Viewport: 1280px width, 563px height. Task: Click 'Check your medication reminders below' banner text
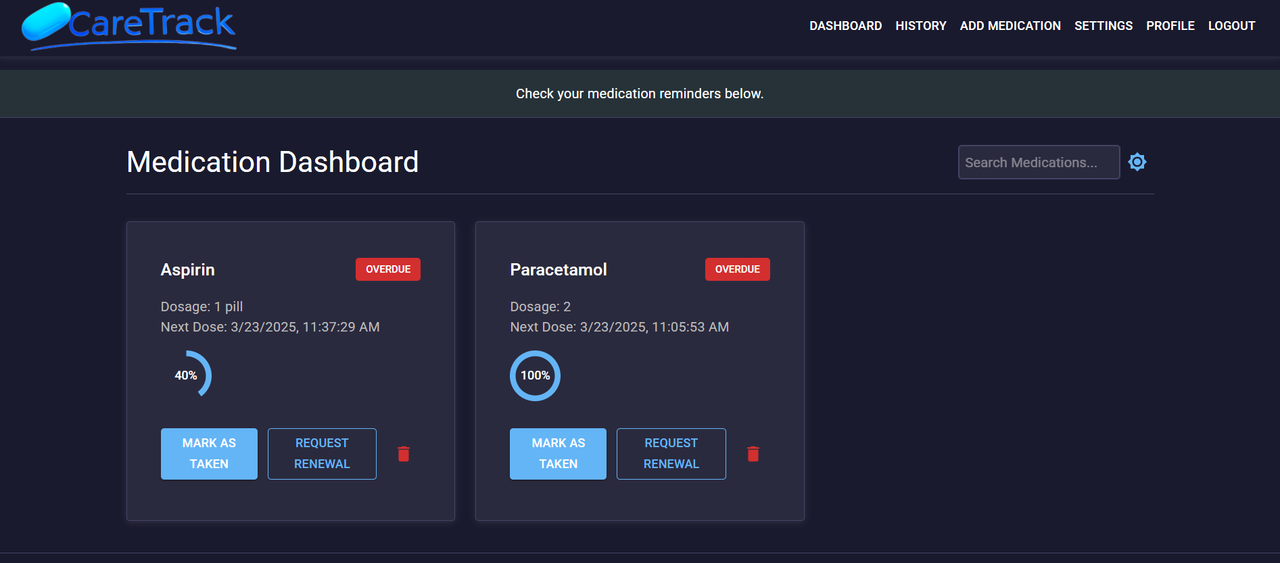[x=640, y=94]
